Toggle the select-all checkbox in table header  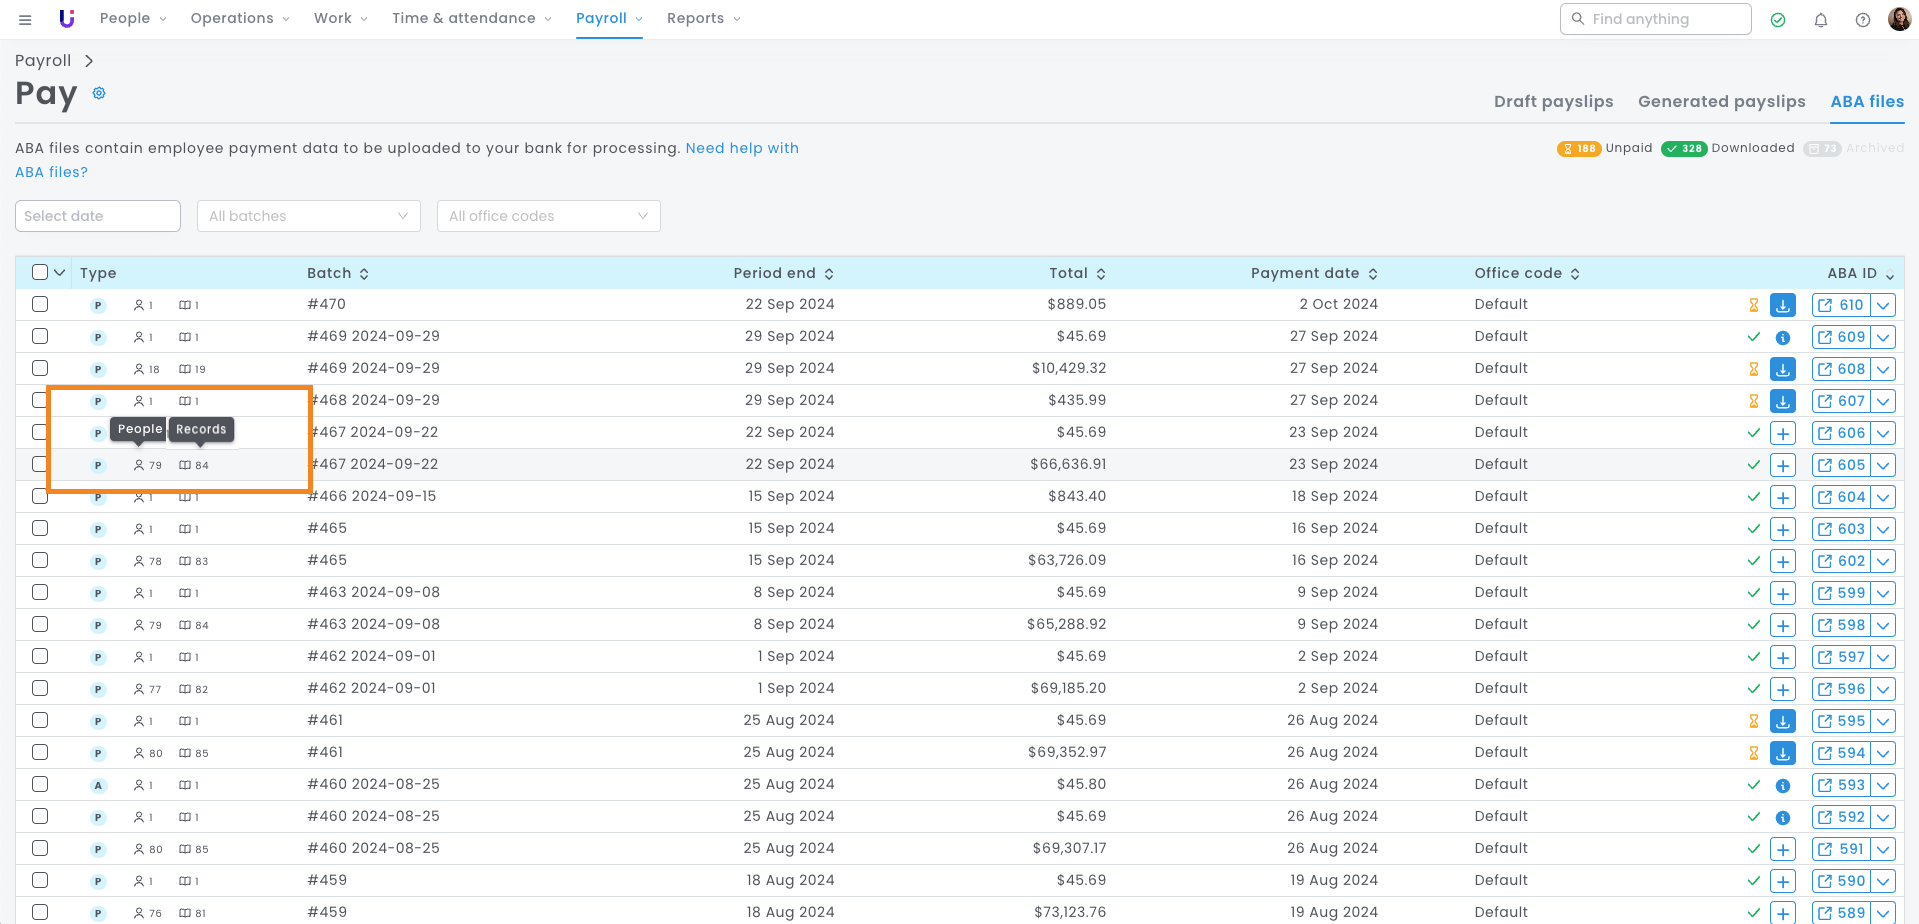coord(40,272)
